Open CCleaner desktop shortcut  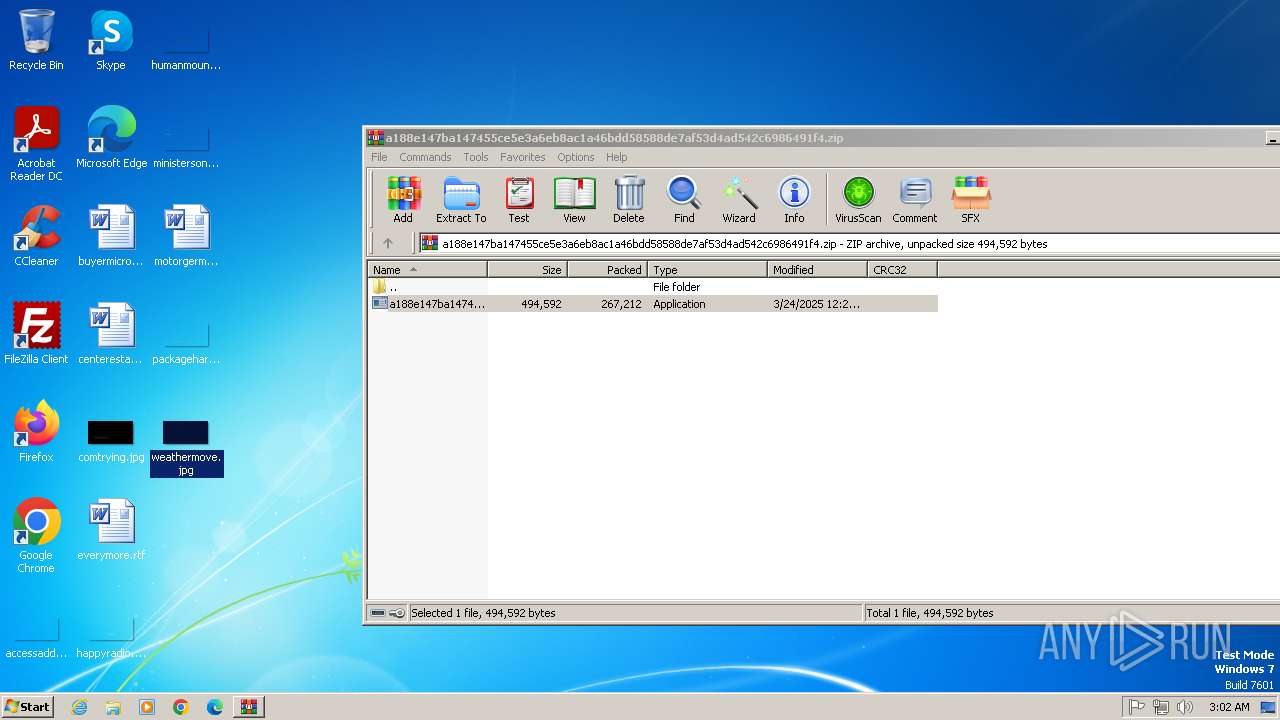[36, 236]
